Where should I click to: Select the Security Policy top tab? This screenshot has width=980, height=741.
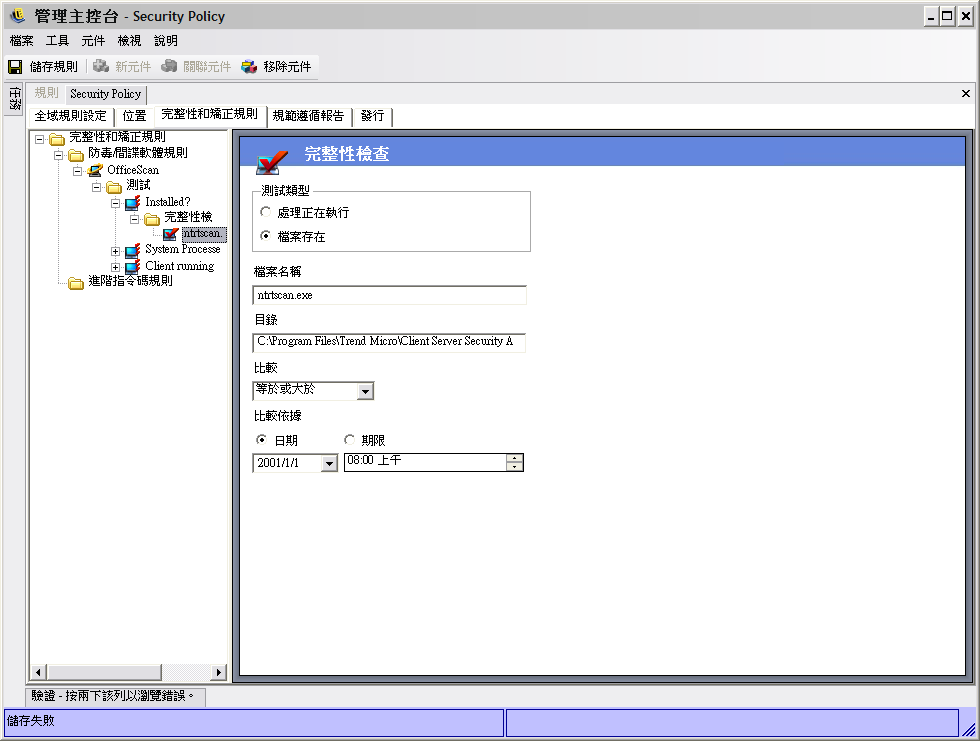(106, 94)
